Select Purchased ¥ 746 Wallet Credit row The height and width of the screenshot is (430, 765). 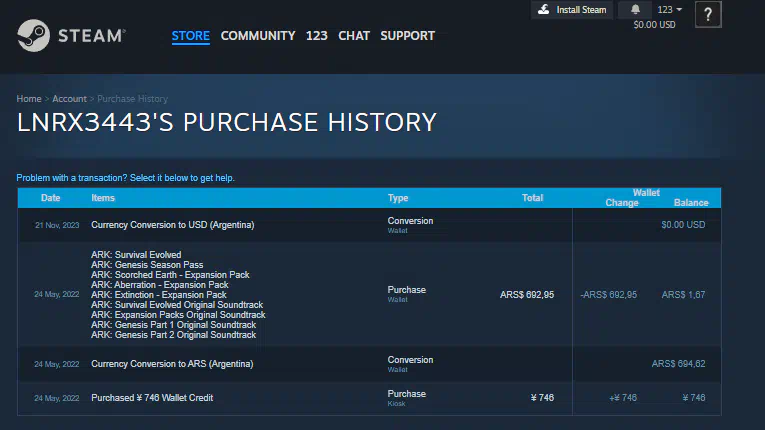pos(369,398)
